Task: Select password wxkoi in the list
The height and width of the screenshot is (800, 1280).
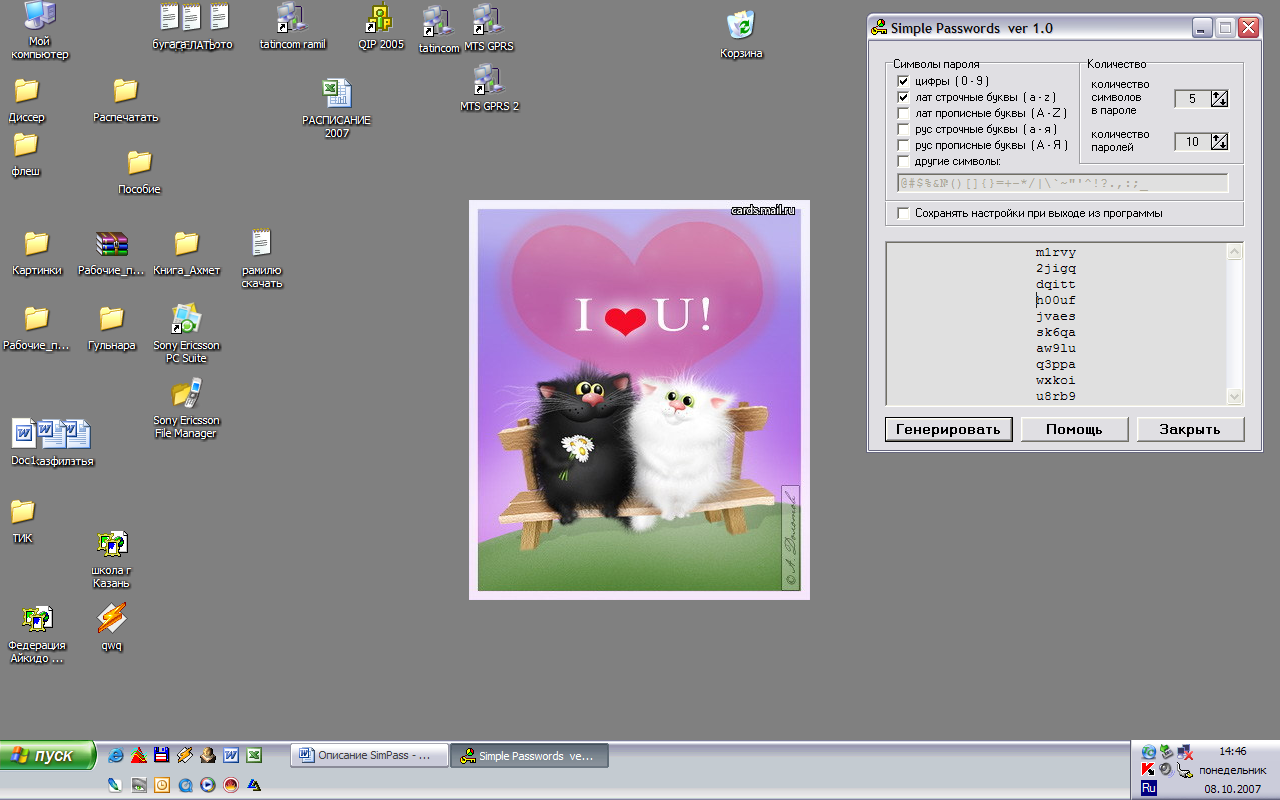Action: click(1056, 380)
